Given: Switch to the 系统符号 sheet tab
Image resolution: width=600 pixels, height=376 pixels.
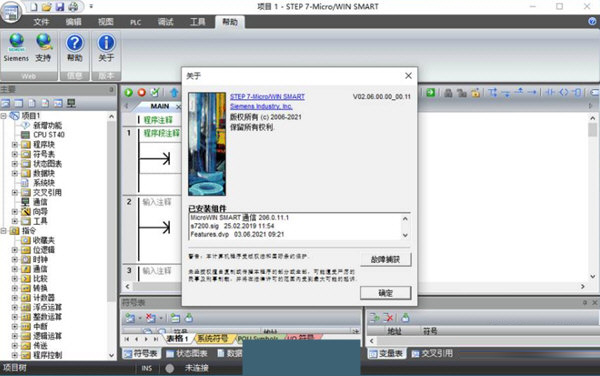Looking at the screenshot, I should coord(212,338).
